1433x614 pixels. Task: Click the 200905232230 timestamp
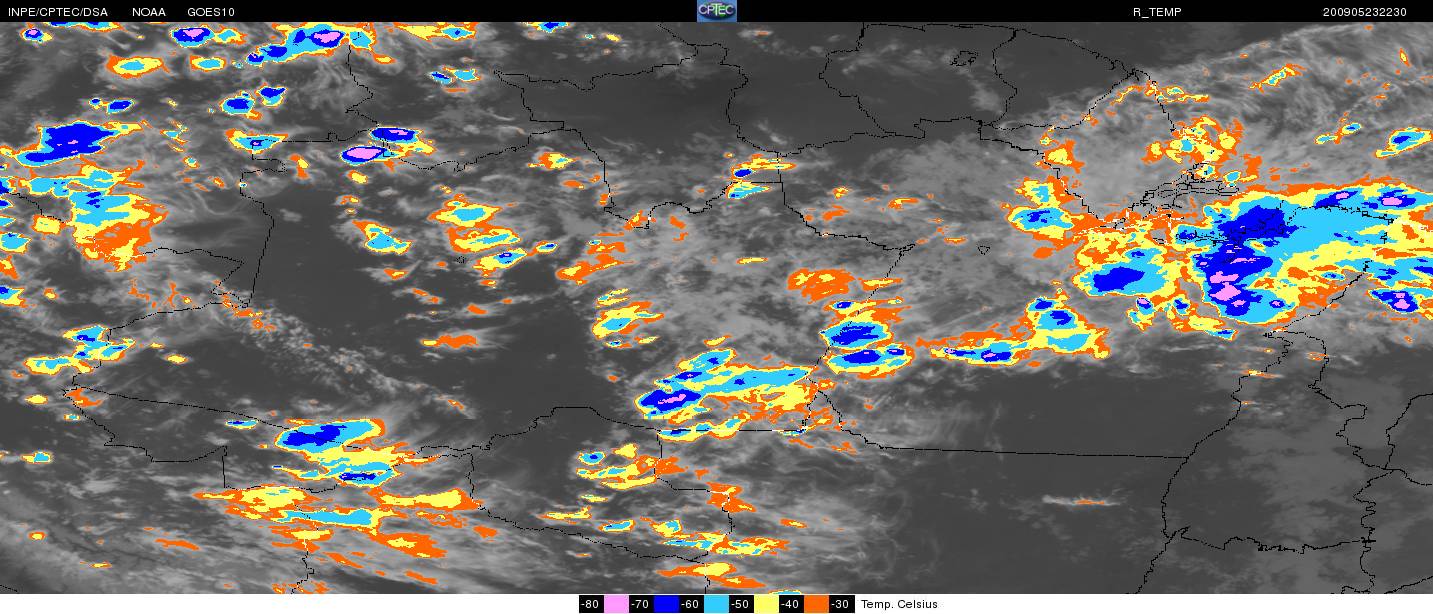click(1364, 12)
